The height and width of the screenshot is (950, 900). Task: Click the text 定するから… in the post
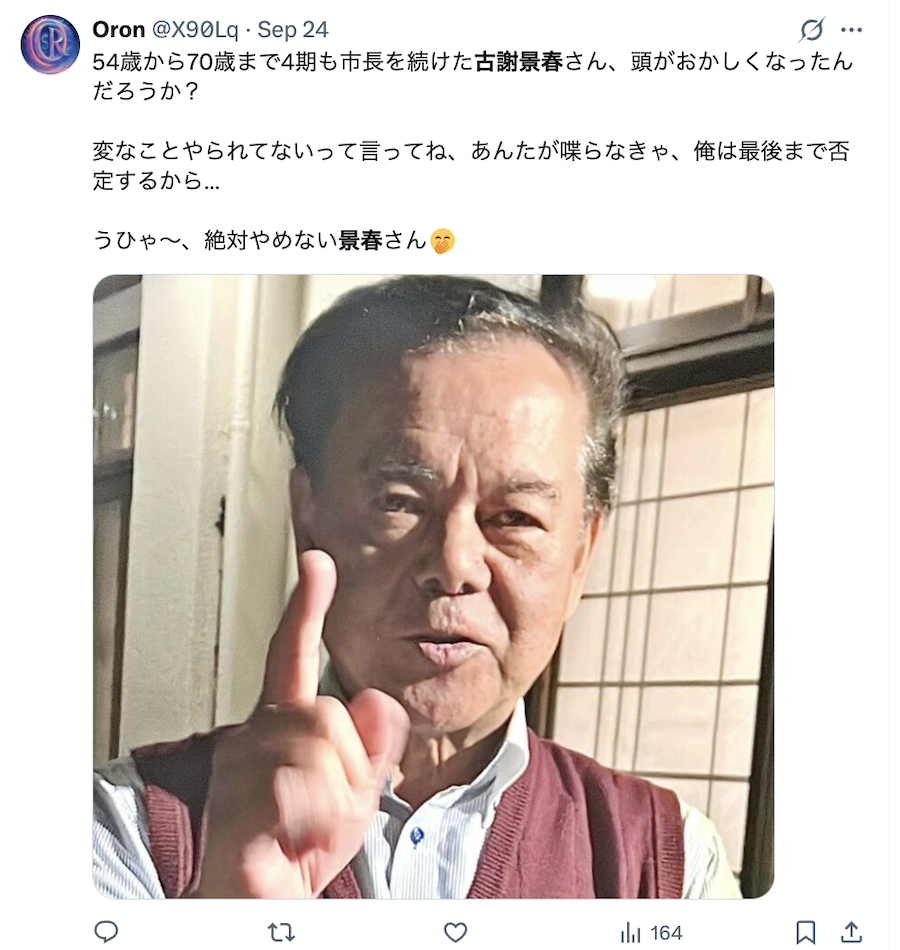tap(156, 181)
